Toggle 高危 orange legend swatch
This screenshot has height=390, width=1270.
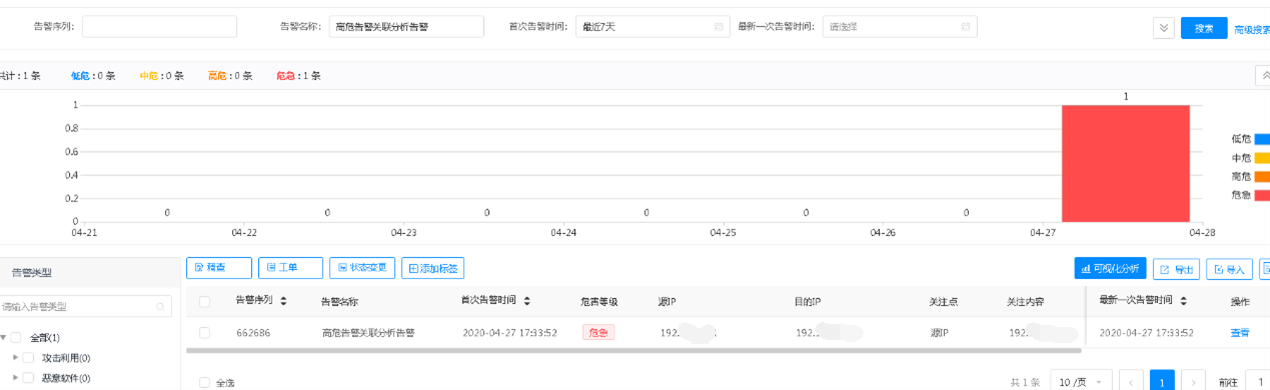coord(1262,176)
